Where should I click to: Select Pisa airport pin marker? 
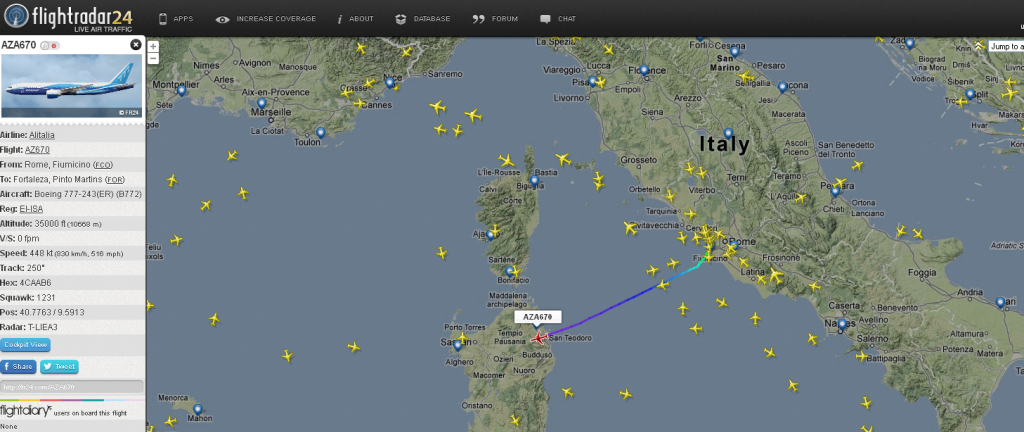592,82
